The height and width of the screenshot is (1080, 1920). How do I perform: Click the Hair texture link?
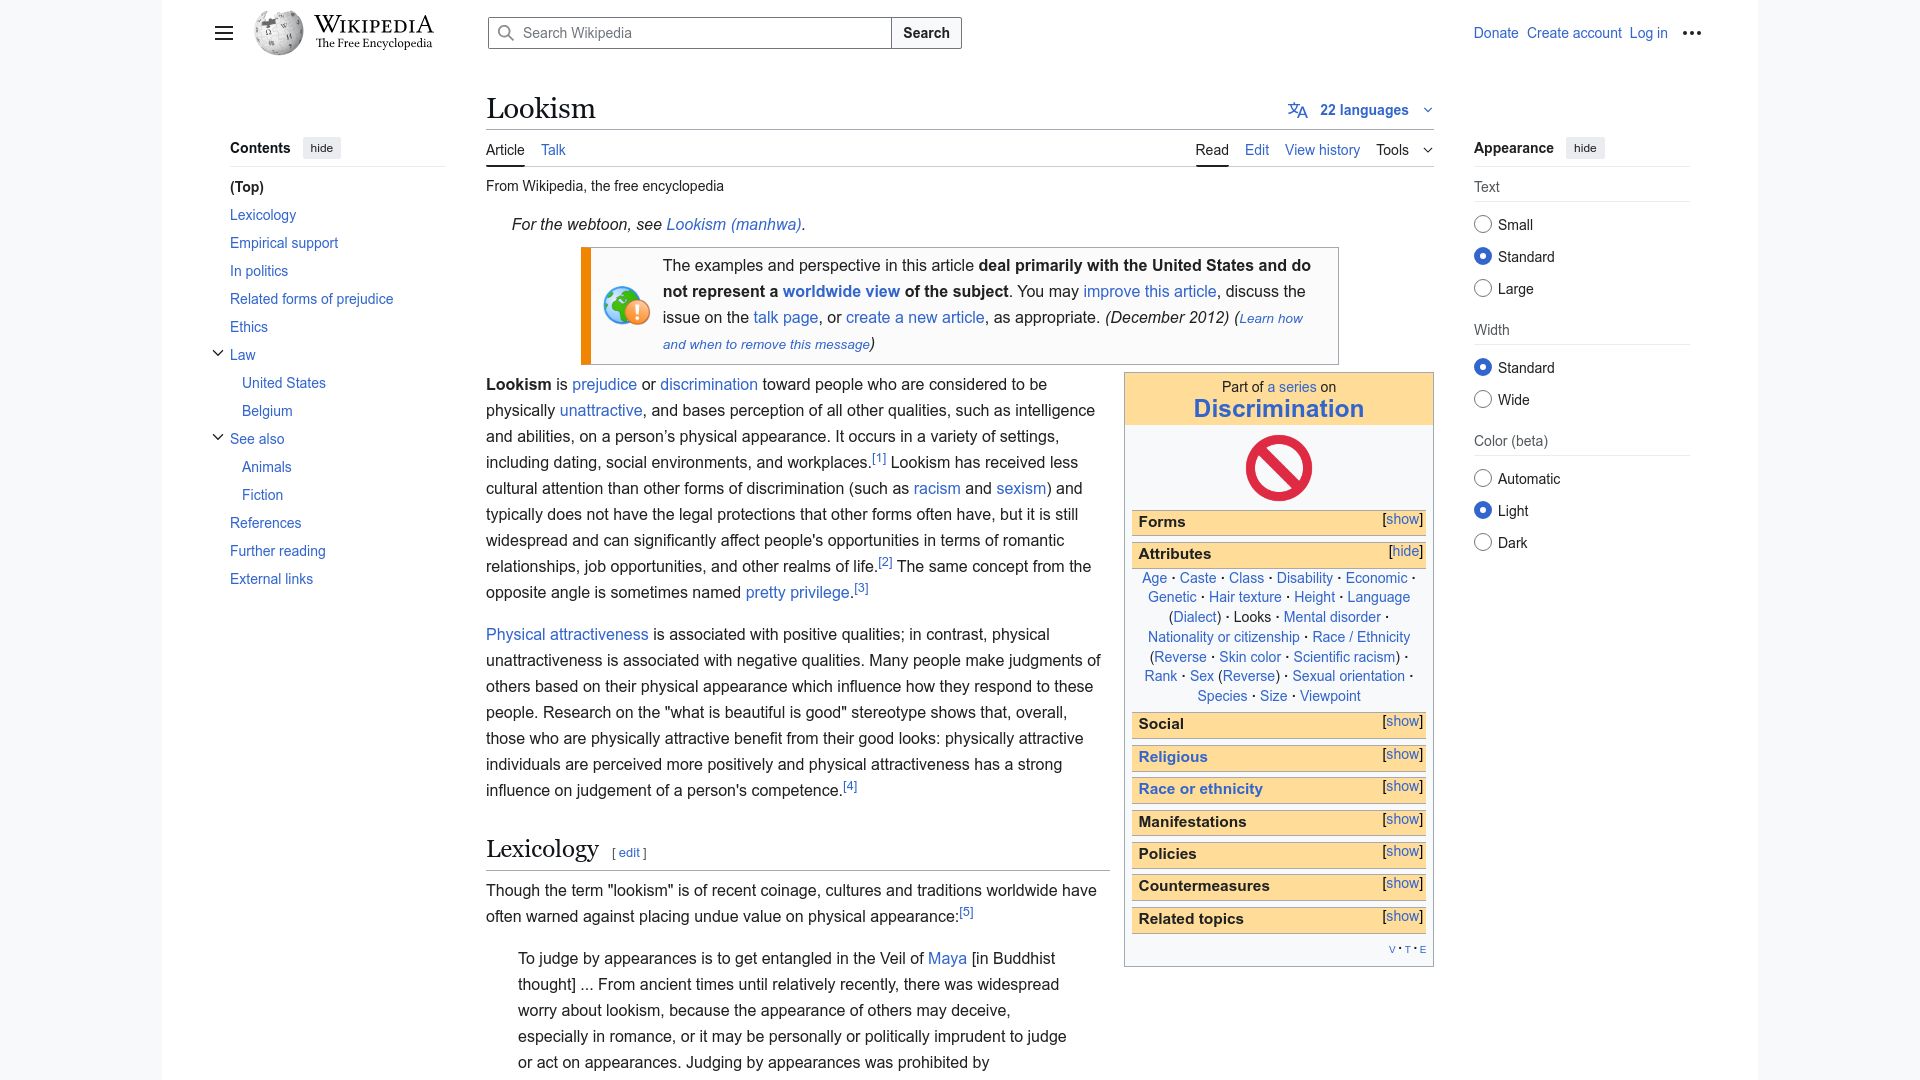coord(1245,597)
